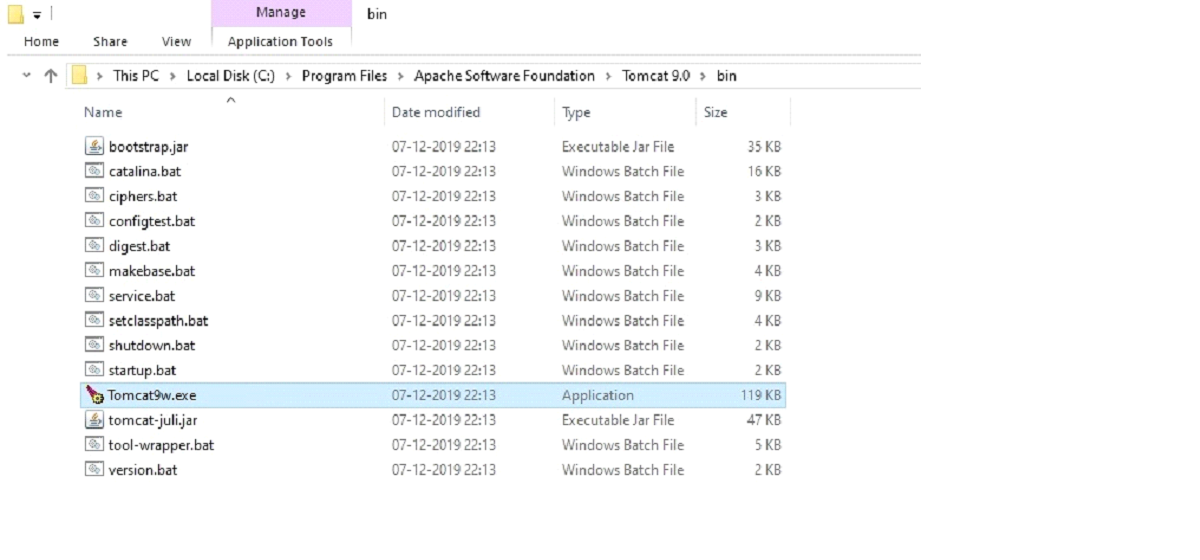Expand the chevron after Local Disk (C:) in the address bar
1200x560 pixels.
coord(287,76)
